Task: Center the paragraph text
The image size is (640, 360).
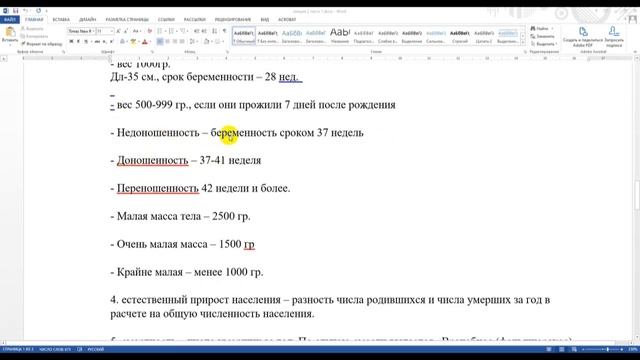Action: pos(167,42)
